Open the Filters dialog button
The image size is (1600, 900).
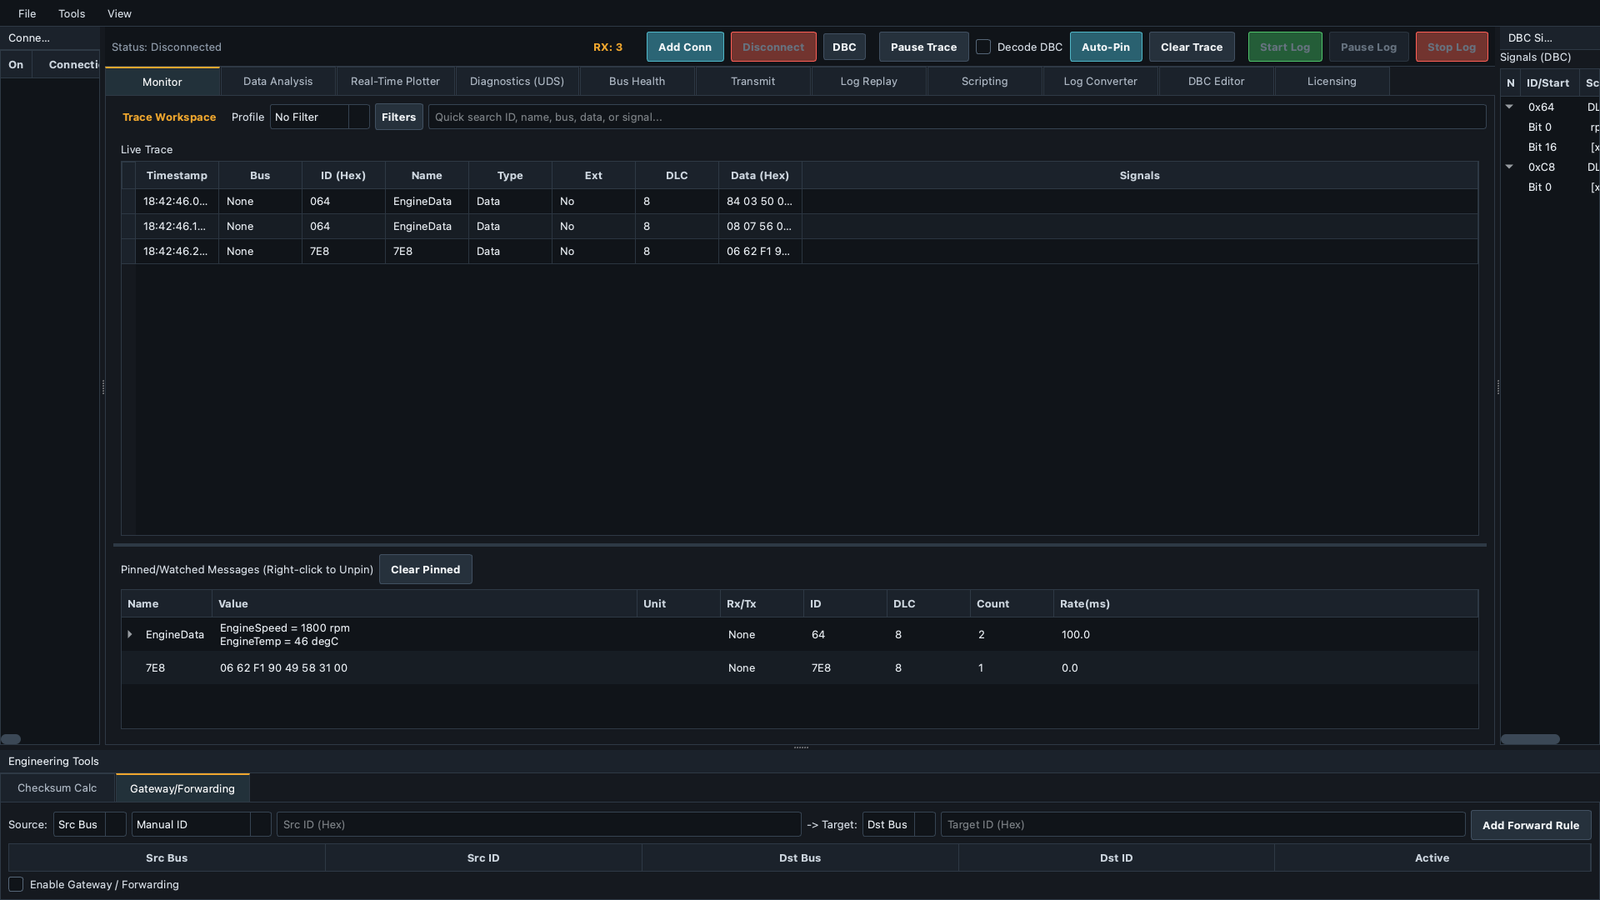(x=399, y=117)
